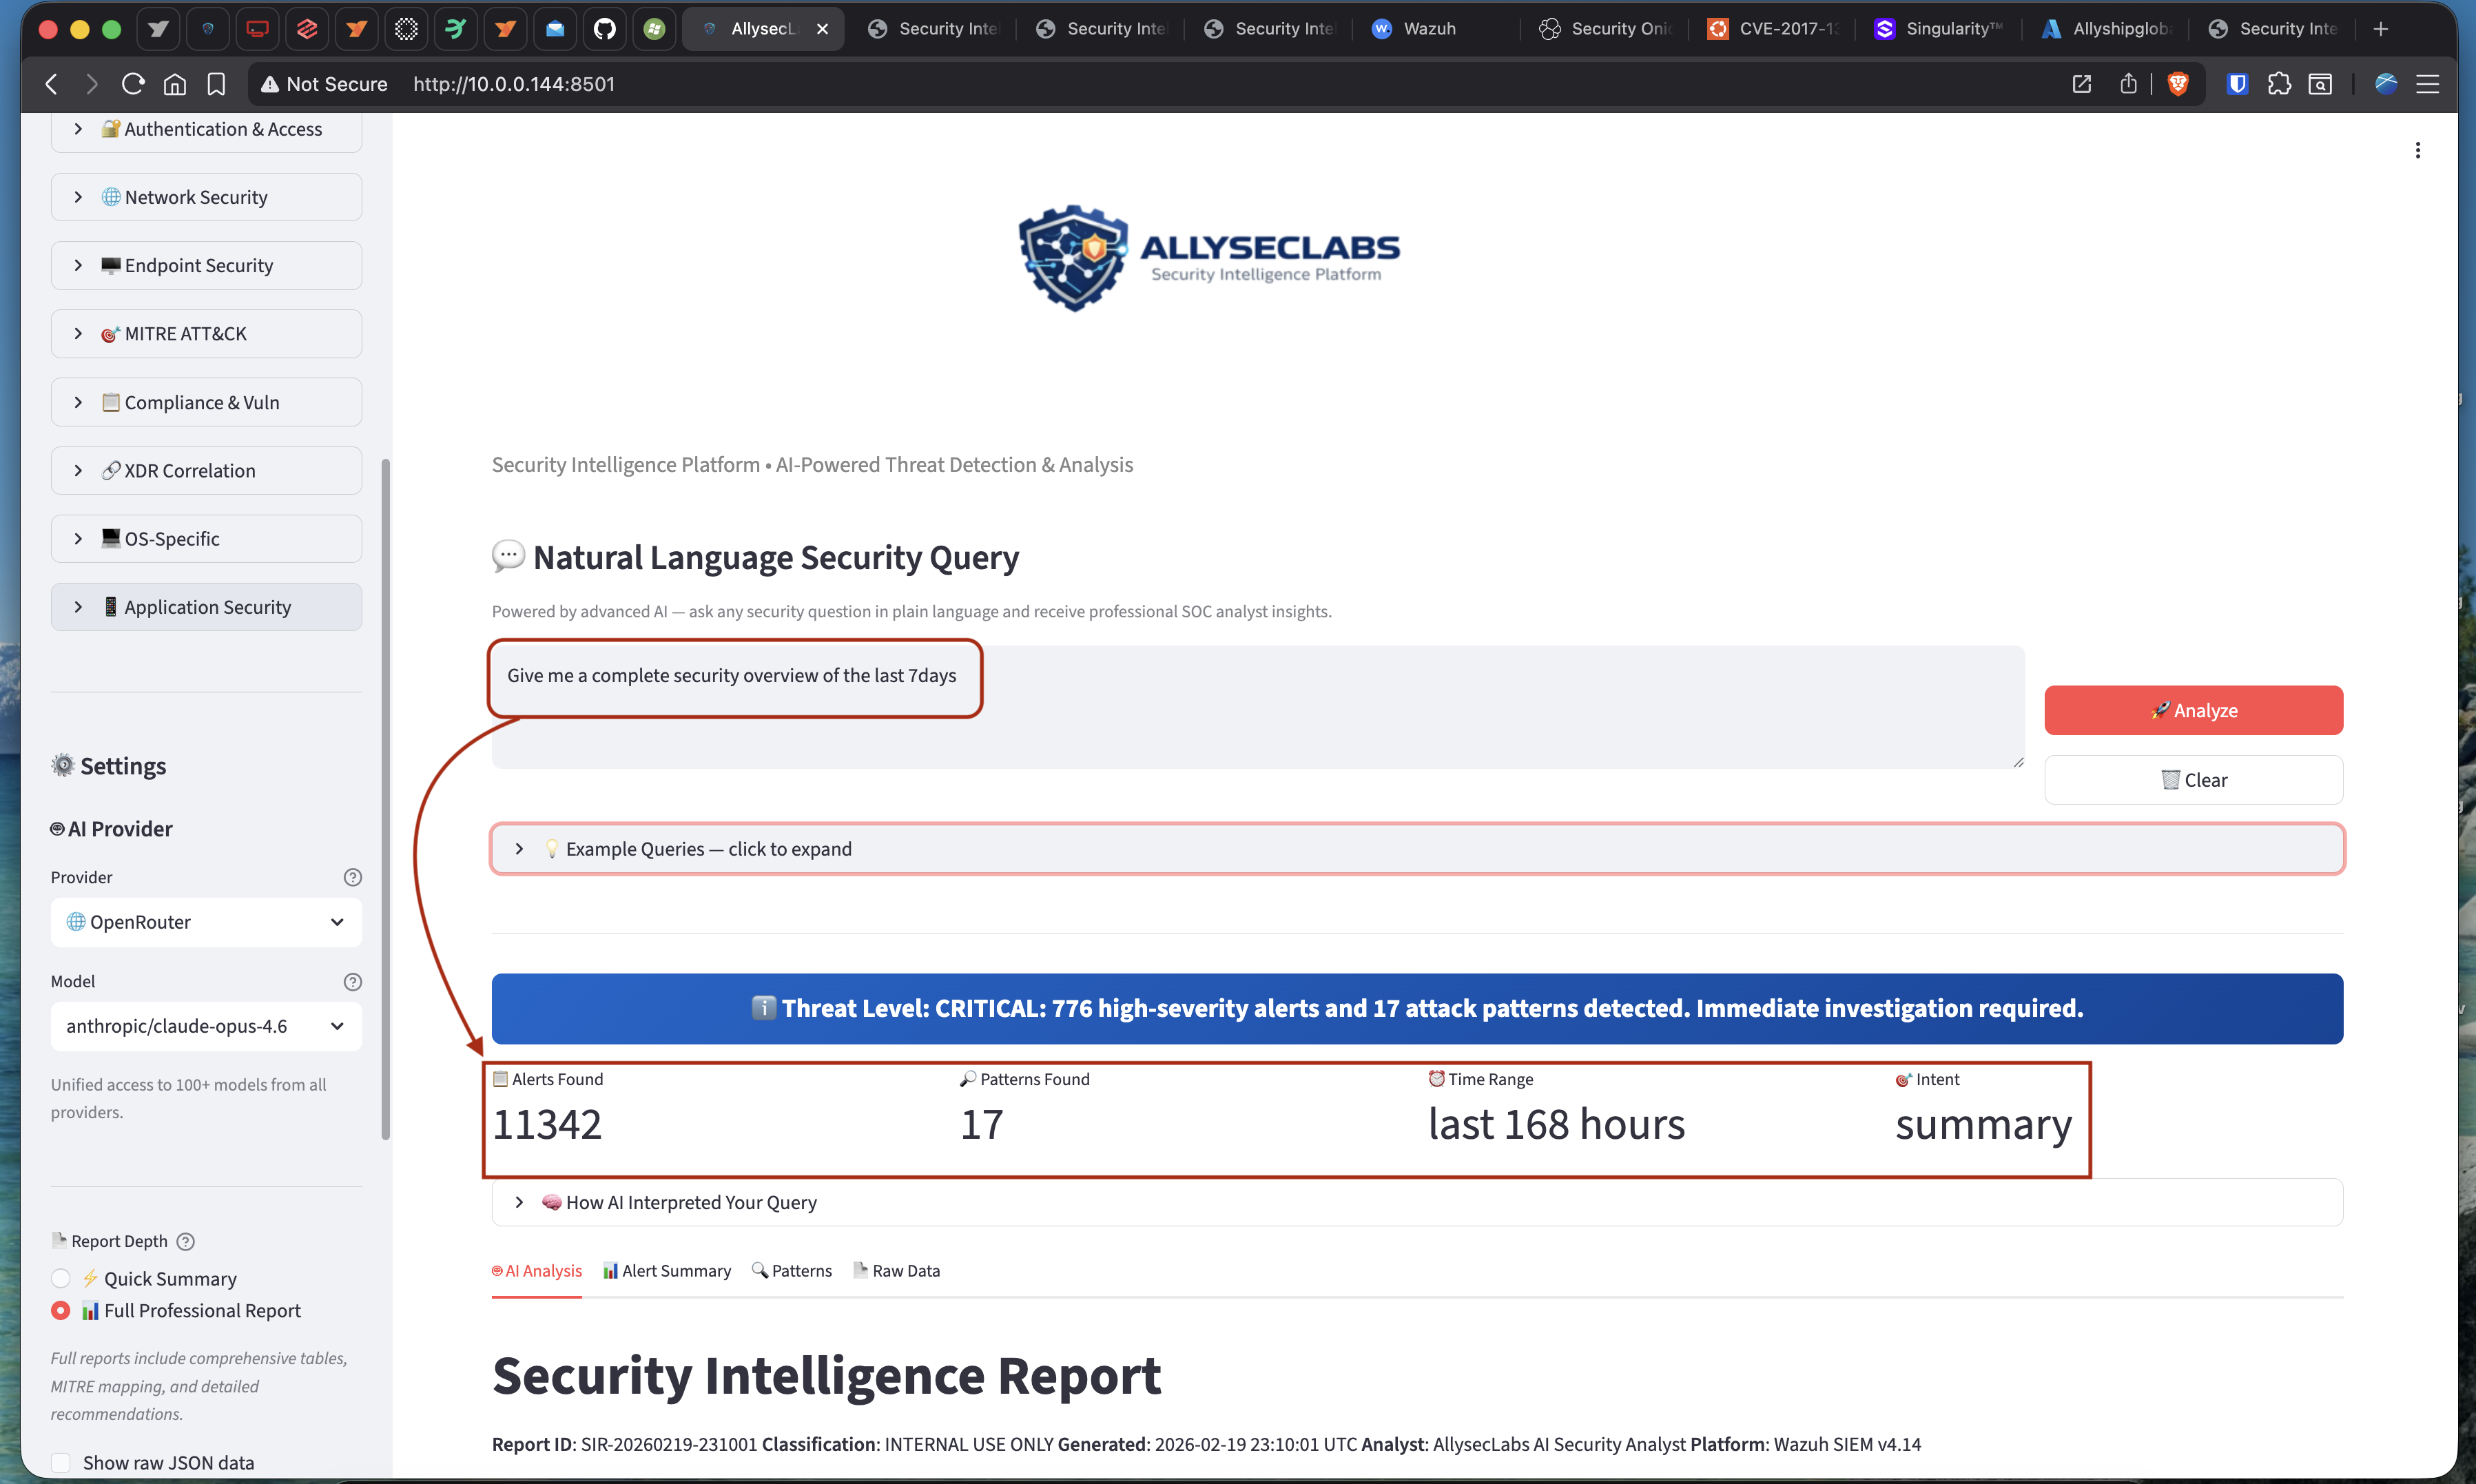This screenshot has width=2476, height=1484.
Task: Open the Streamlit three-dot app menu
Action: click(x=2418, y=150)
